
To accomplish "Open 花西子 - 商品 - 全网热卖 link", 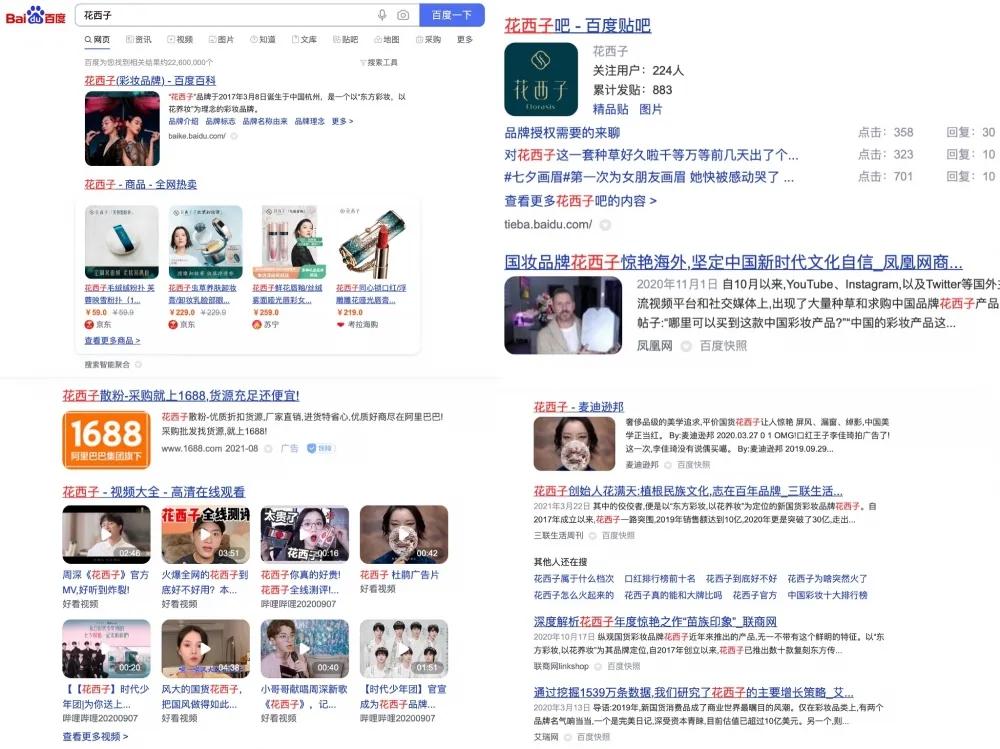I will [x=141, y=184].
